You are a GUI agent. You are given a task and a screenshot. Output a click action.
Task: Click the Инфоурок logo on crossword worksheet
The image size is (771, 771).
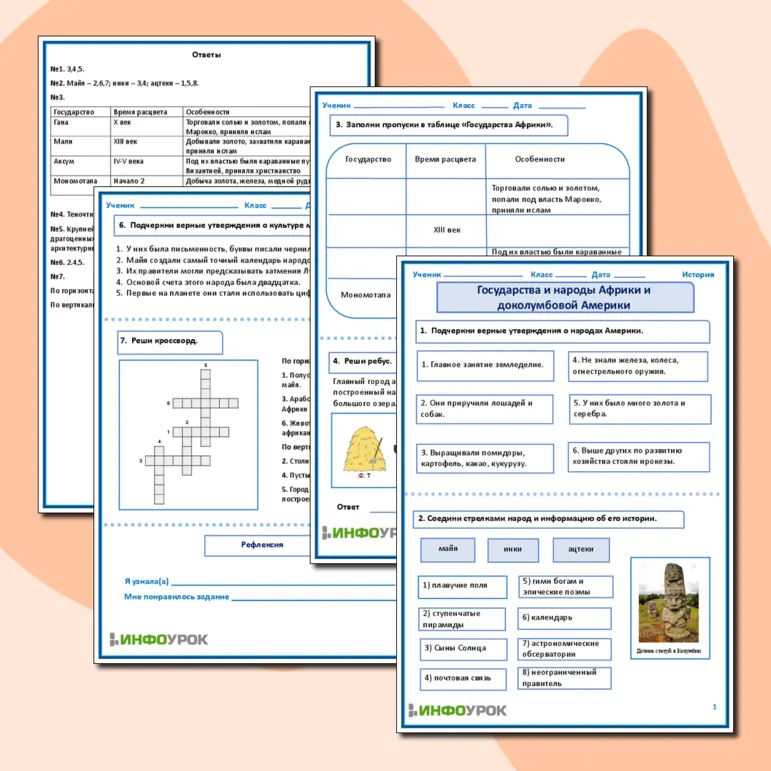coord(159,640)
